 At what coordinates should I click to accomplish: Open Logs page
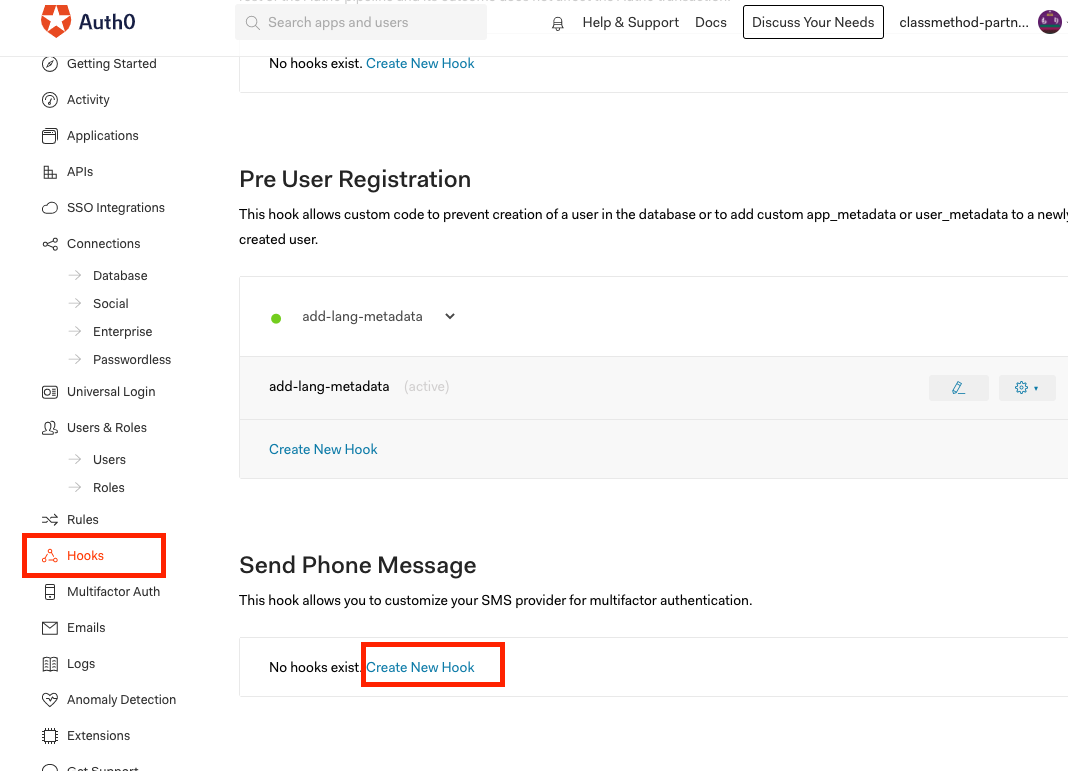81,664
